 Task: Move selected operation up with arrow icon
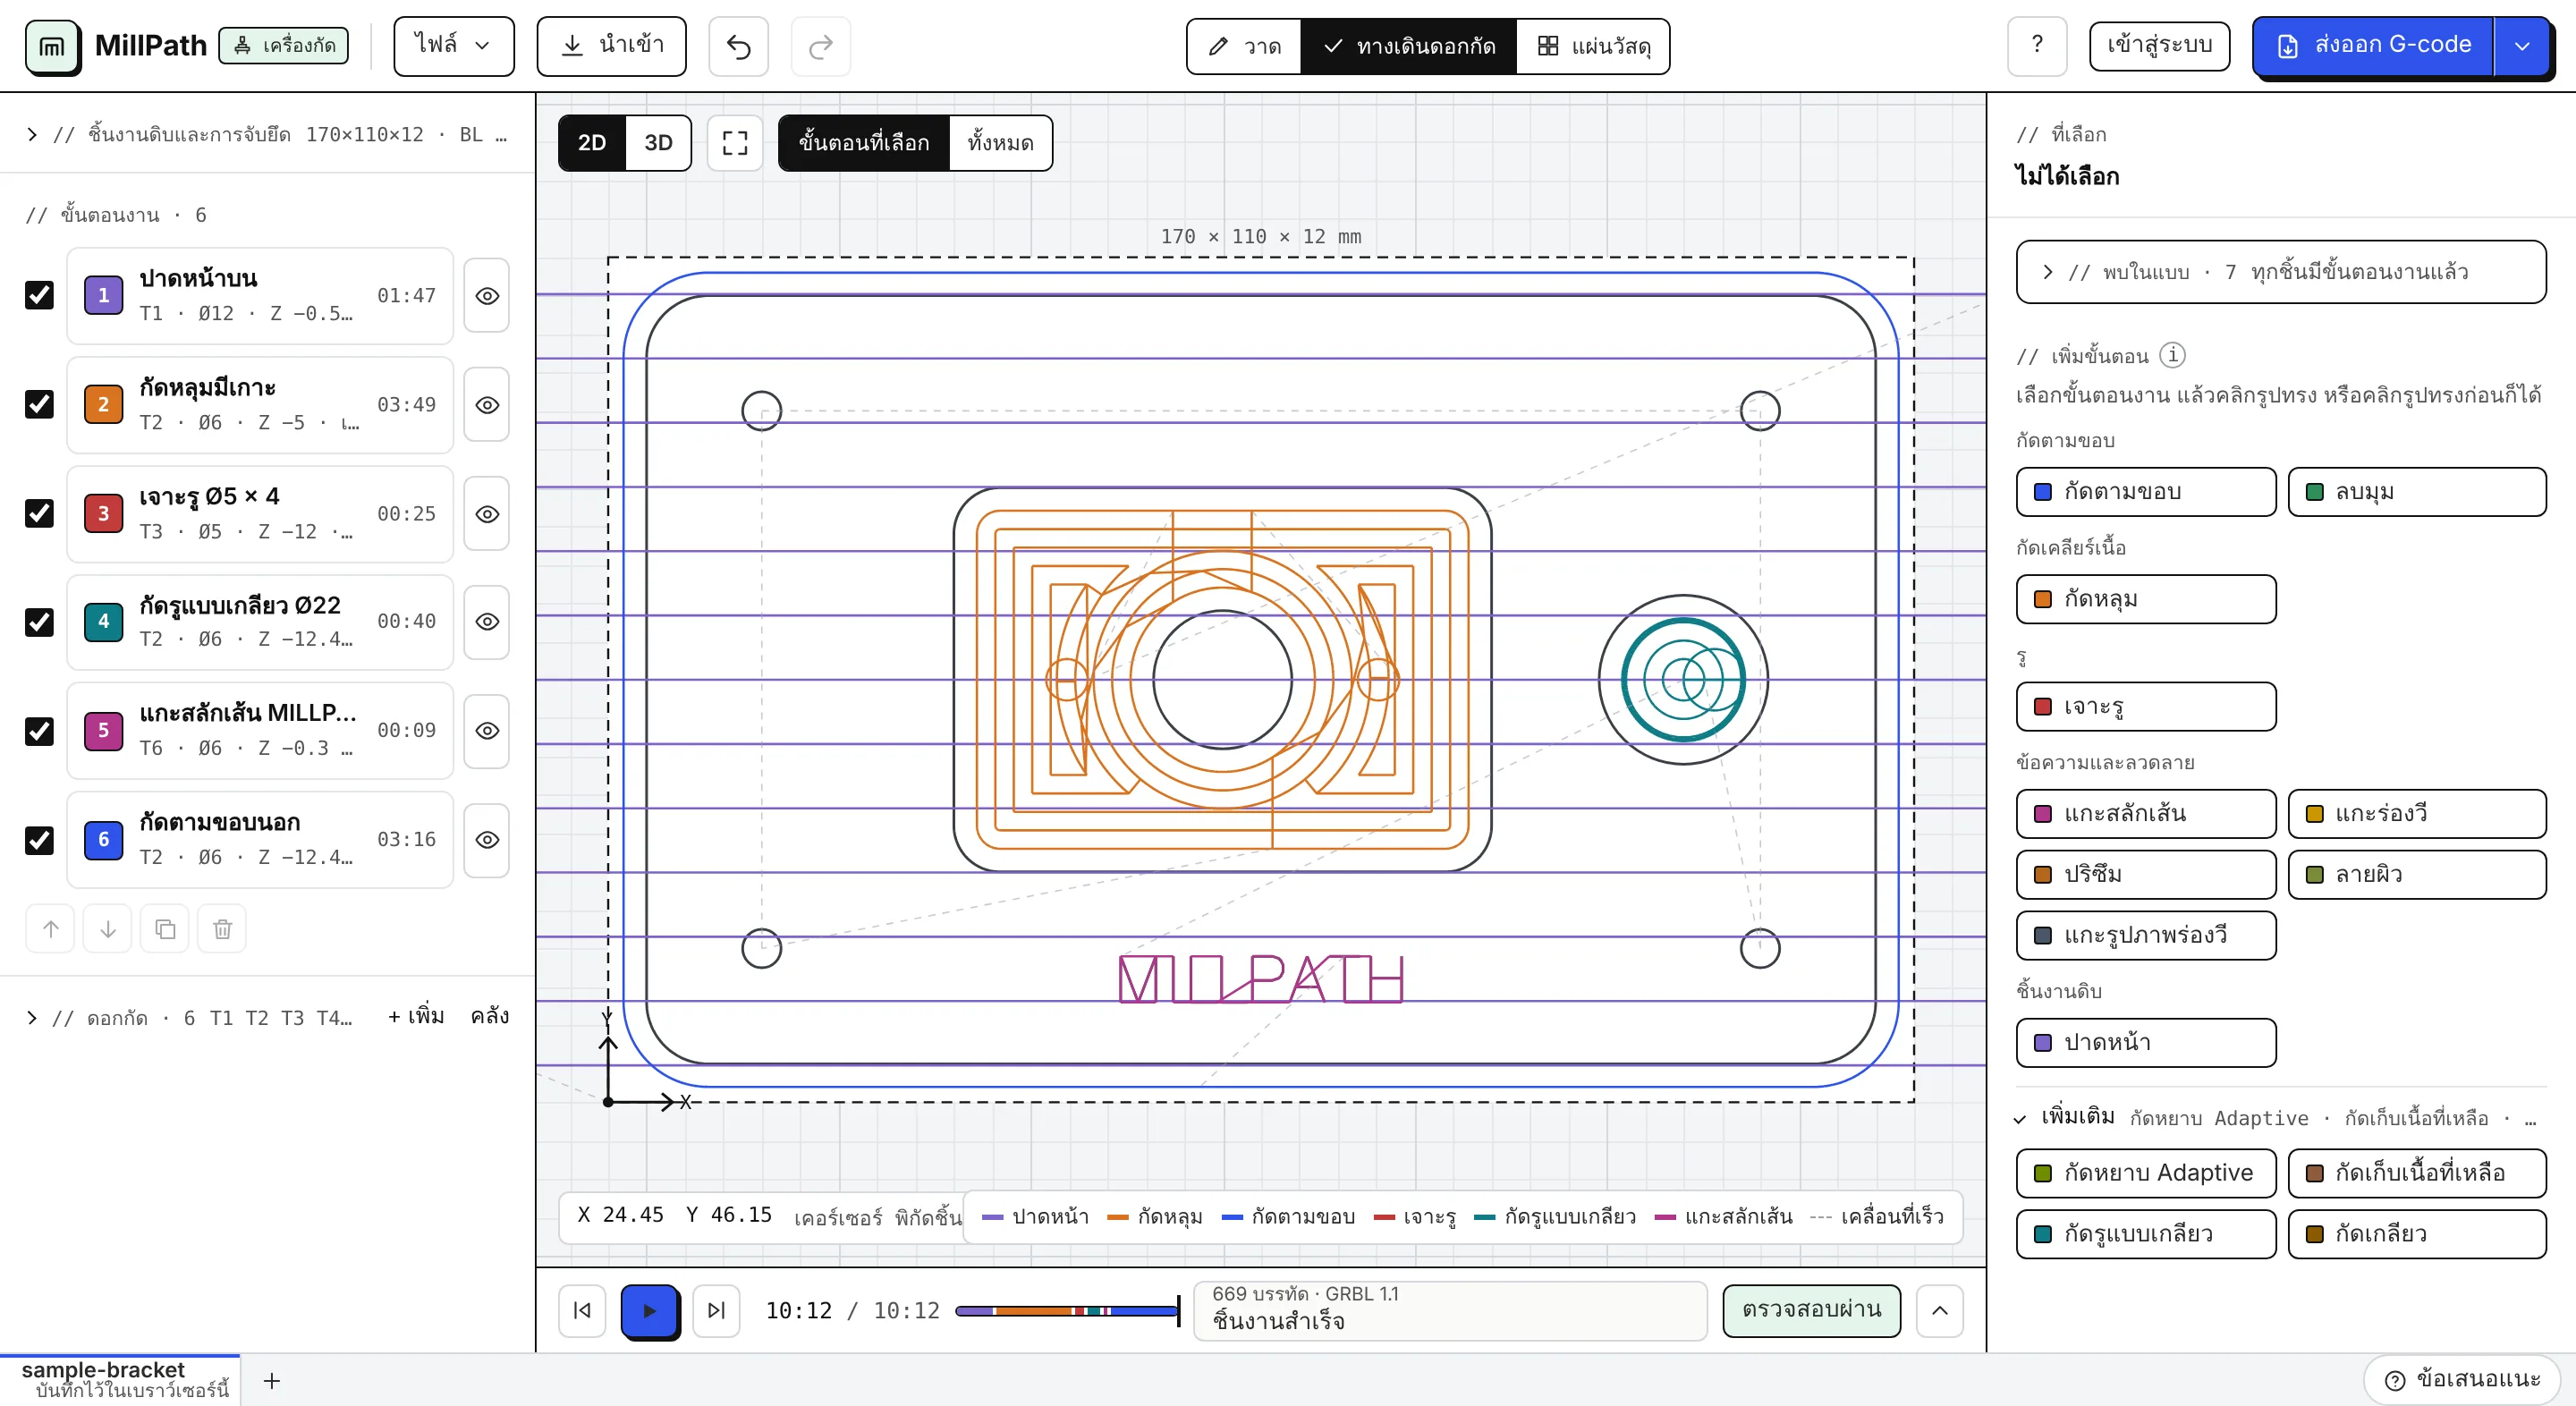click(50, 929)
